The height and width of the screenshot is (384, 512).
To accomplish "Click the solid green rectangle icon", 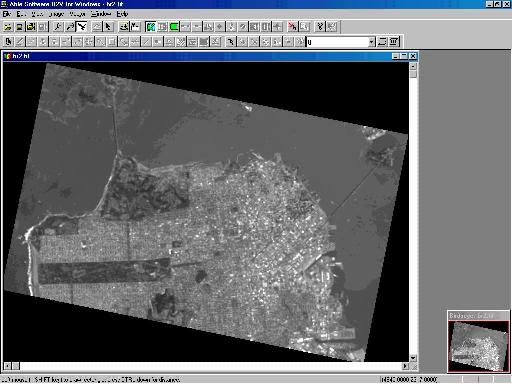I will [x=174, y=27].
